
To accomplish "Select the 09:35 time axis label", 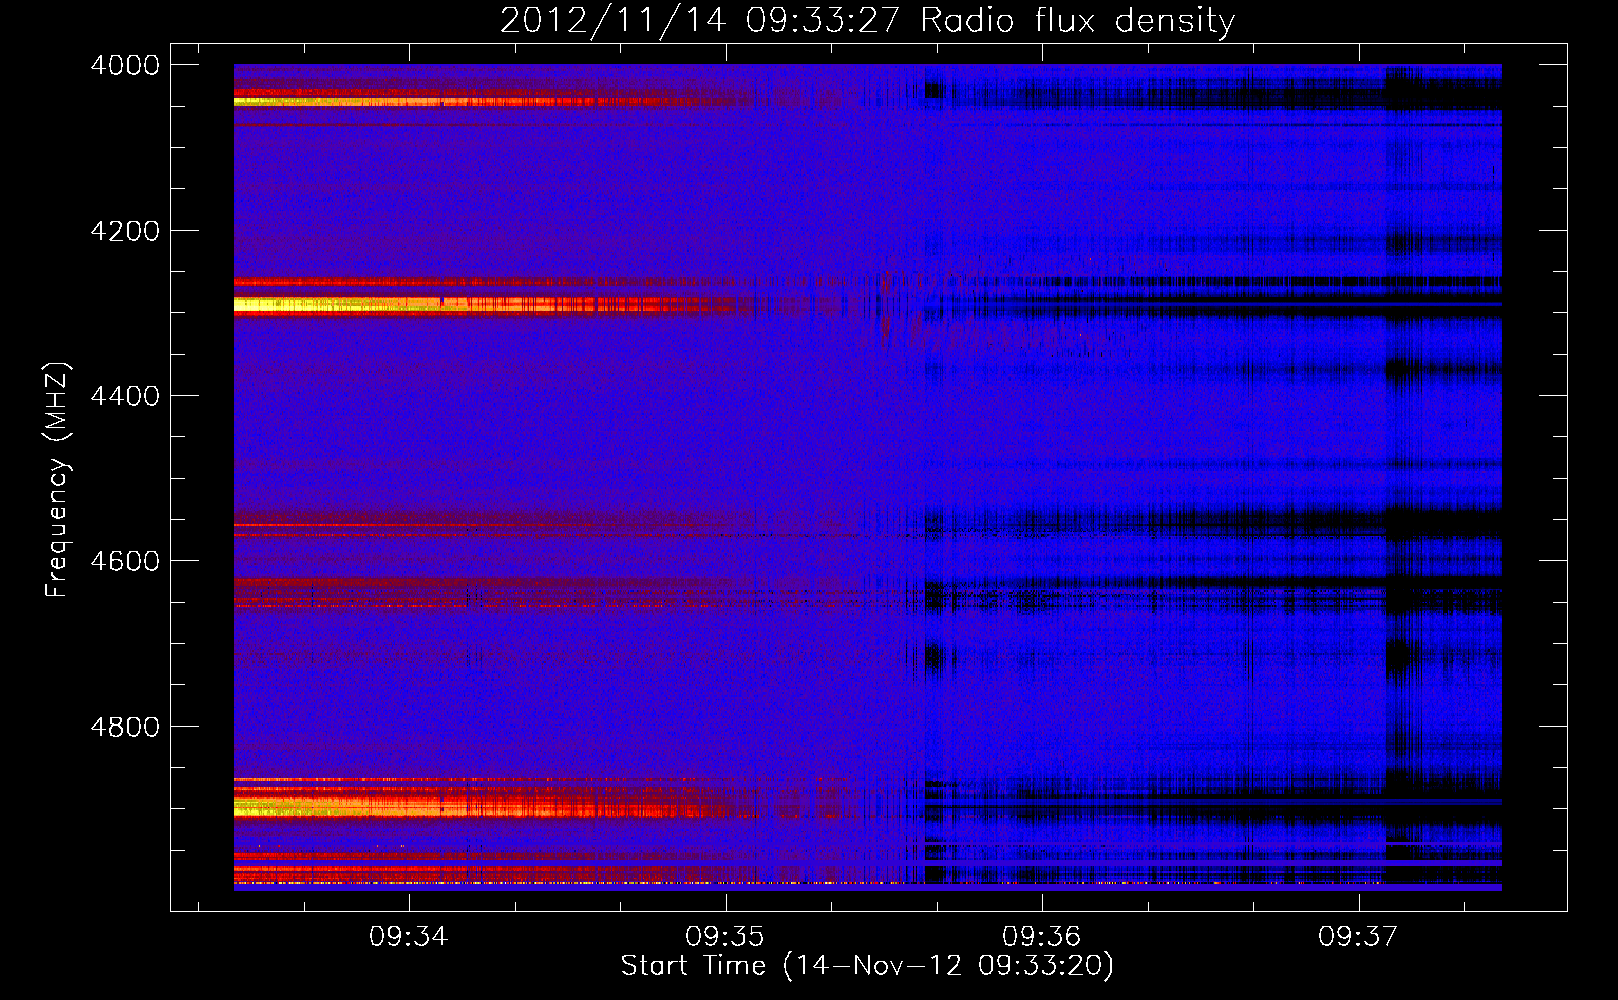I will [725, 937].
